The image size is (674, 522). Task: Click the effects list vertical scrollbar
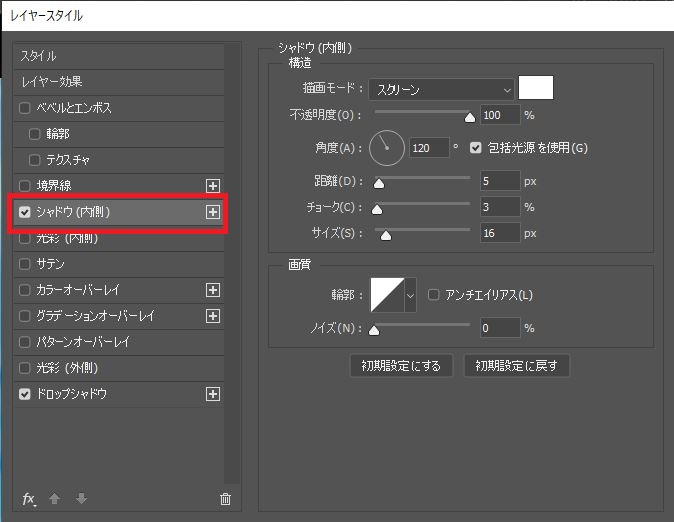pyautogui.click(x=232, y=264)
